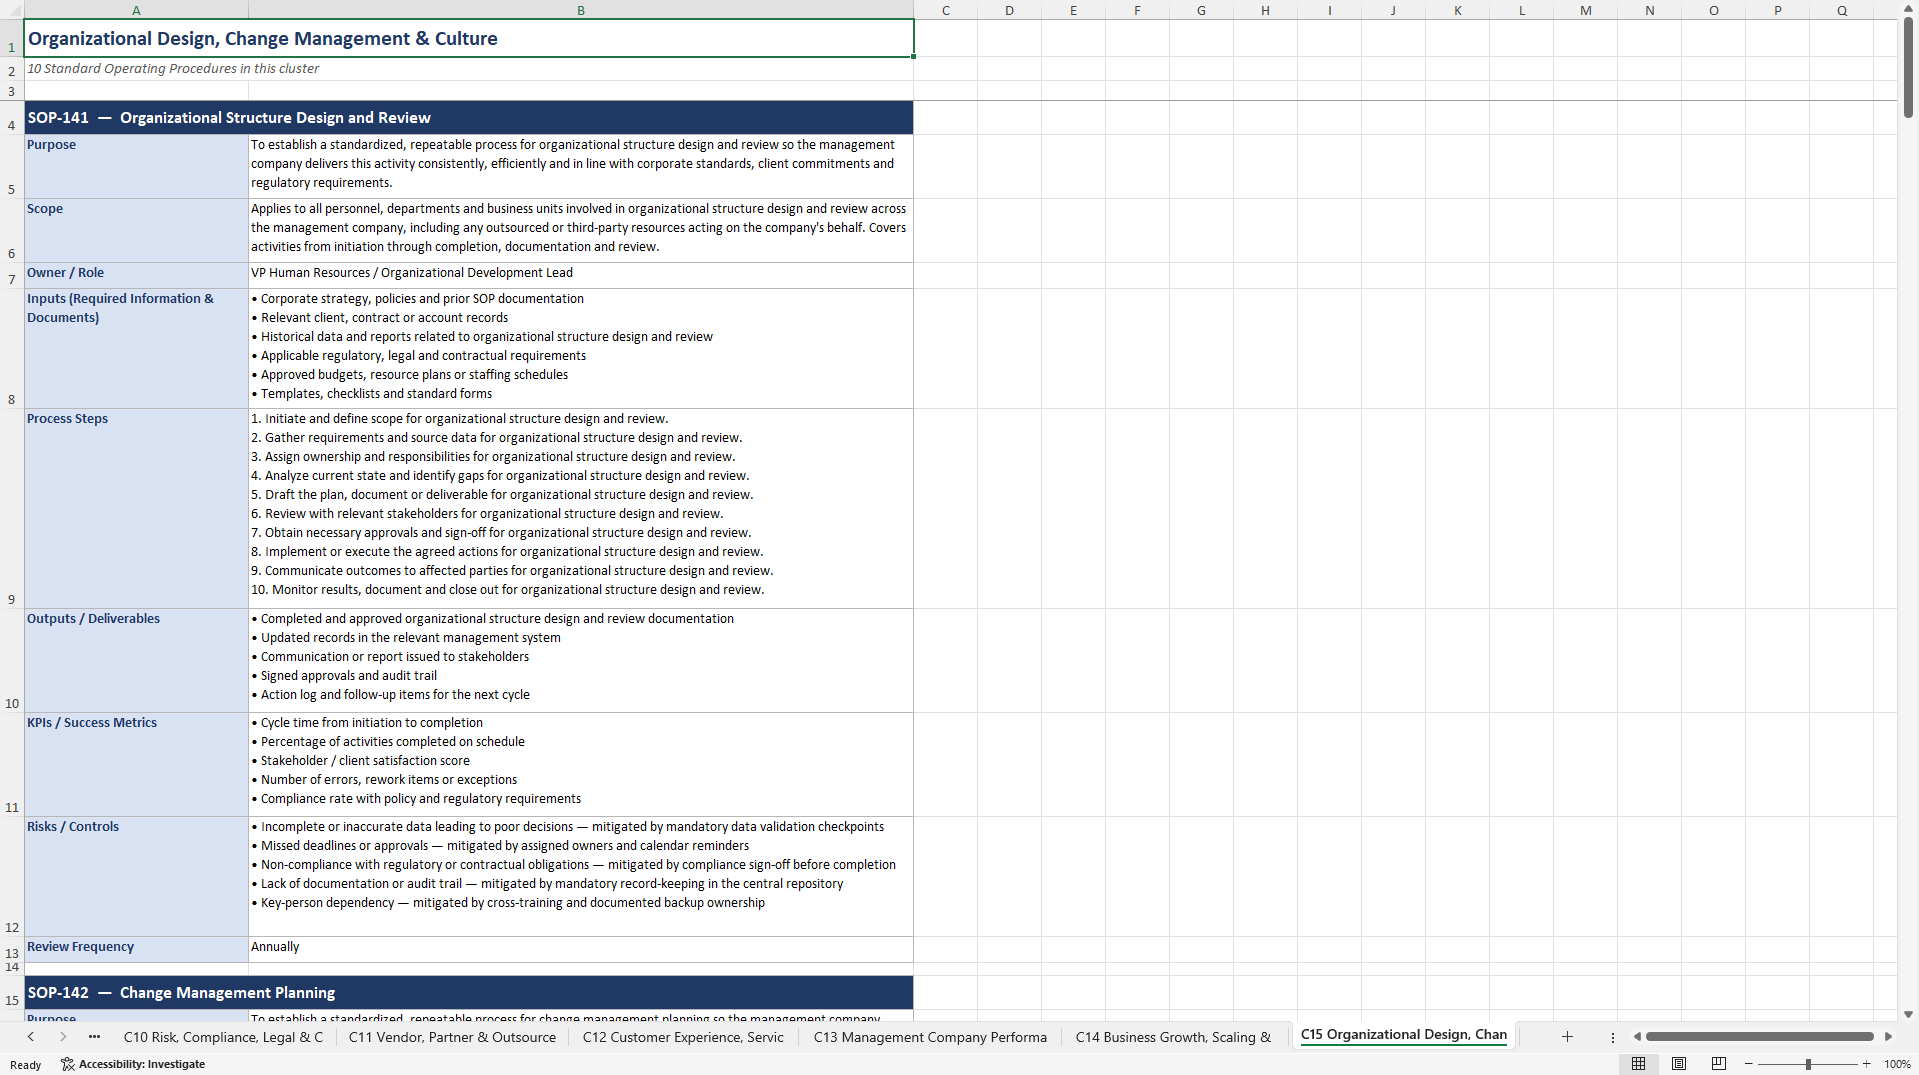The image size is (1919, 1075).
Task: Click next sheet navigation arrow
Action: coord(63,1037)
